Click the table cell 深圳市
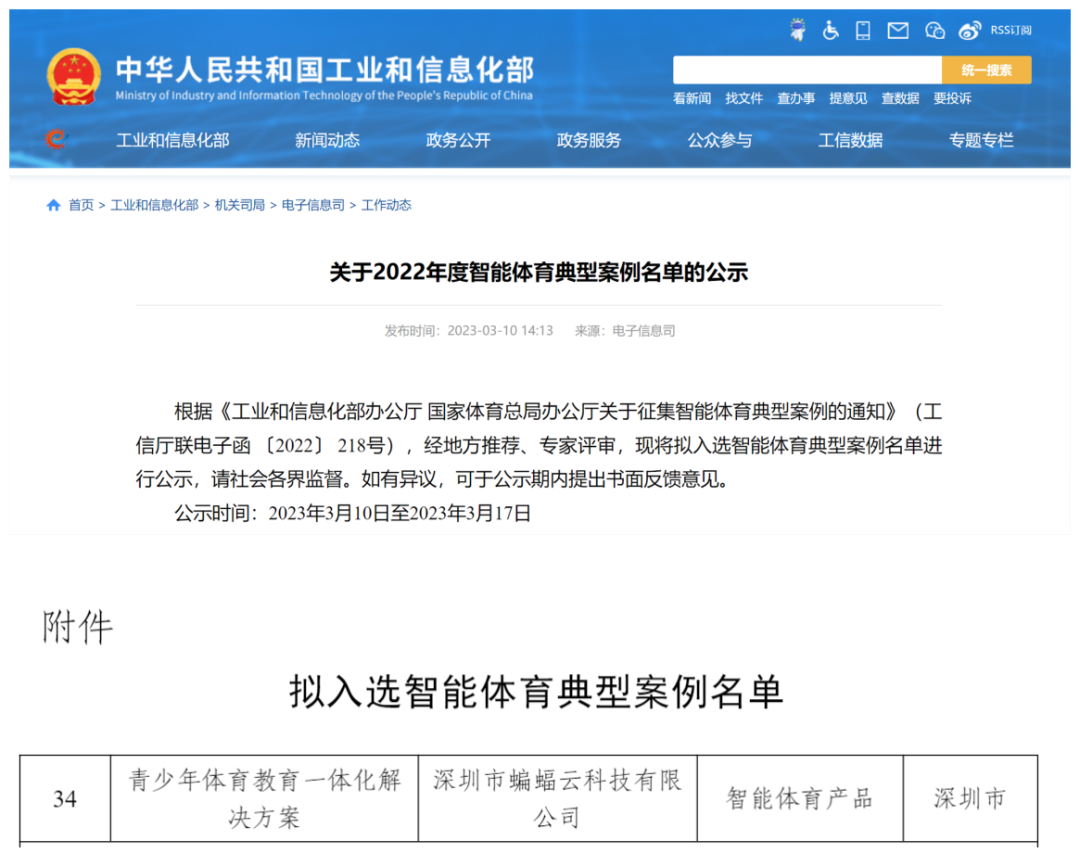The height and width of the screenshot is (866, 1080). pos(970,798)
